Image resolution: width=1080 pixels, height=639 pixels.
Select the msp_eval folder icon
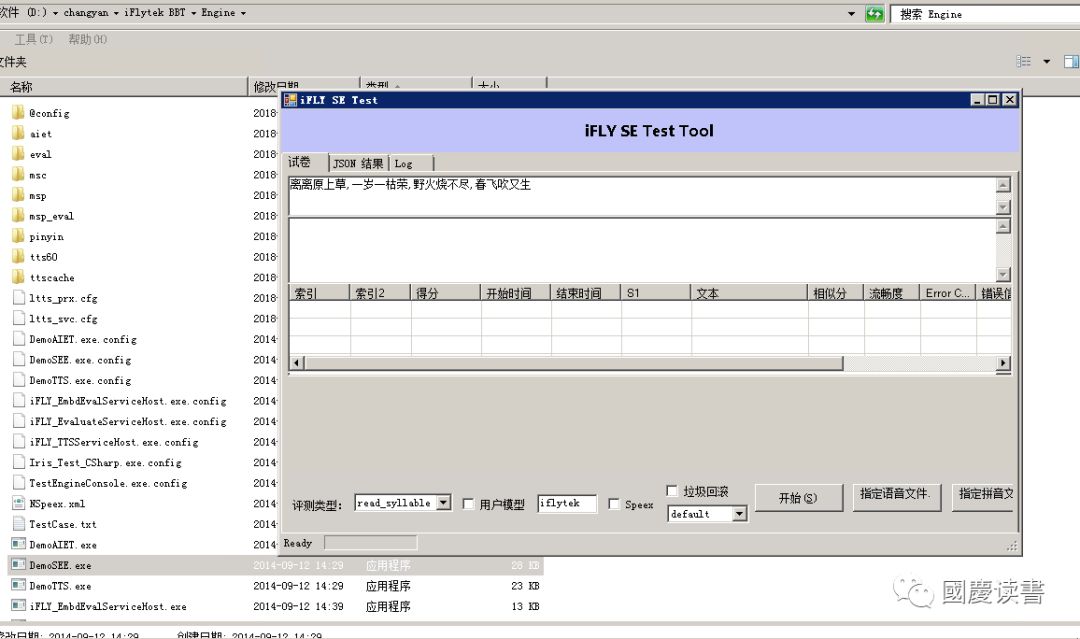pyautogui.click(x=19, y=216)
